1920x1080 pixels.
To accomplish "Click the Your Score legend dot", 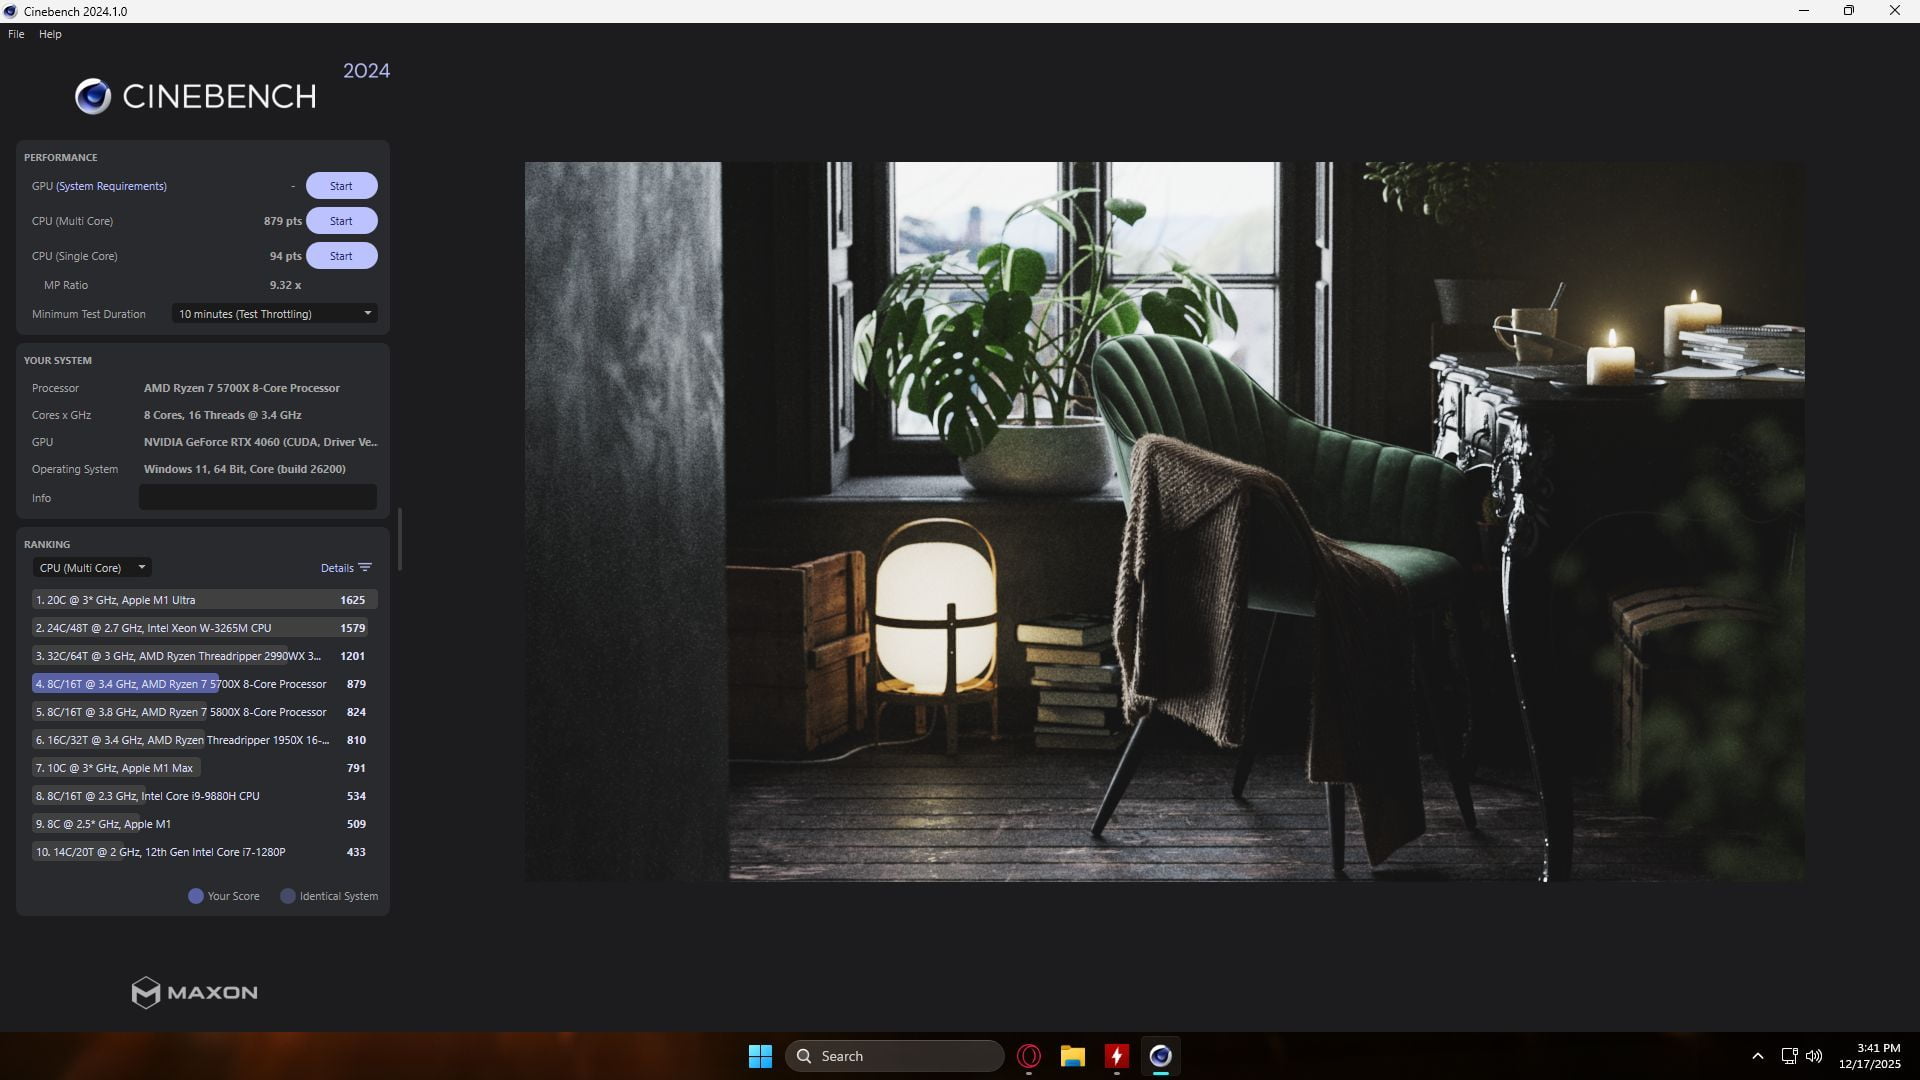I will coord(196,896).
